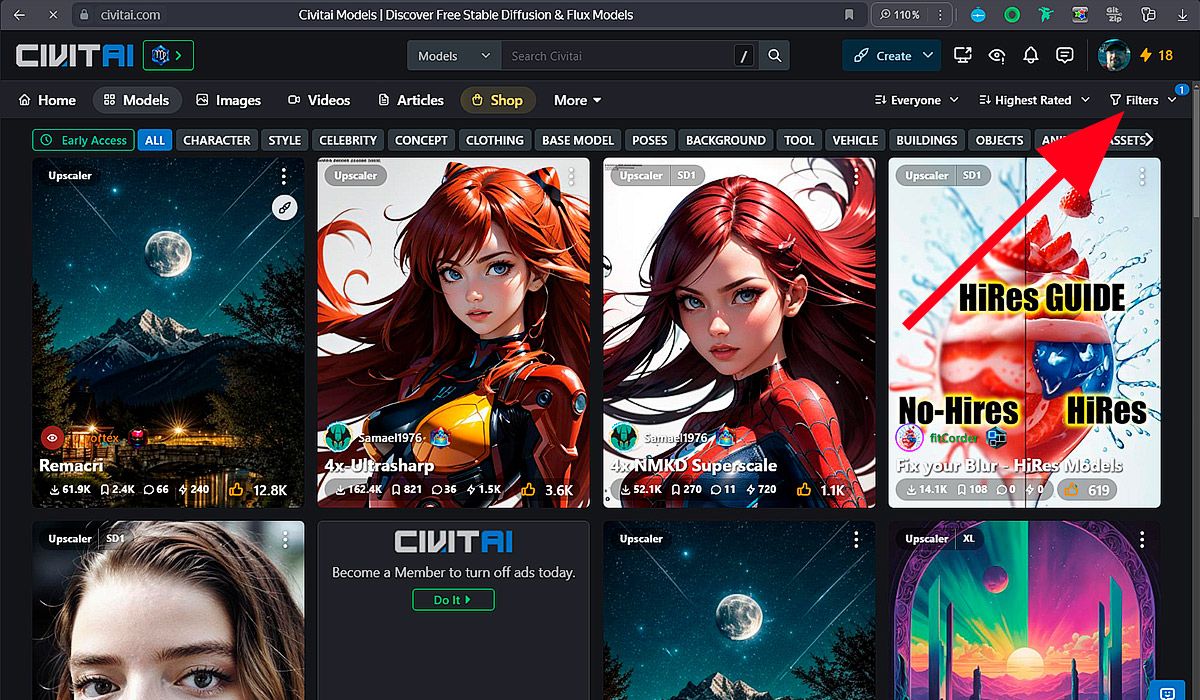Open the 4x NMKD Superscale model card
The height and width of the screenshot is (700, 1200).
739,332
